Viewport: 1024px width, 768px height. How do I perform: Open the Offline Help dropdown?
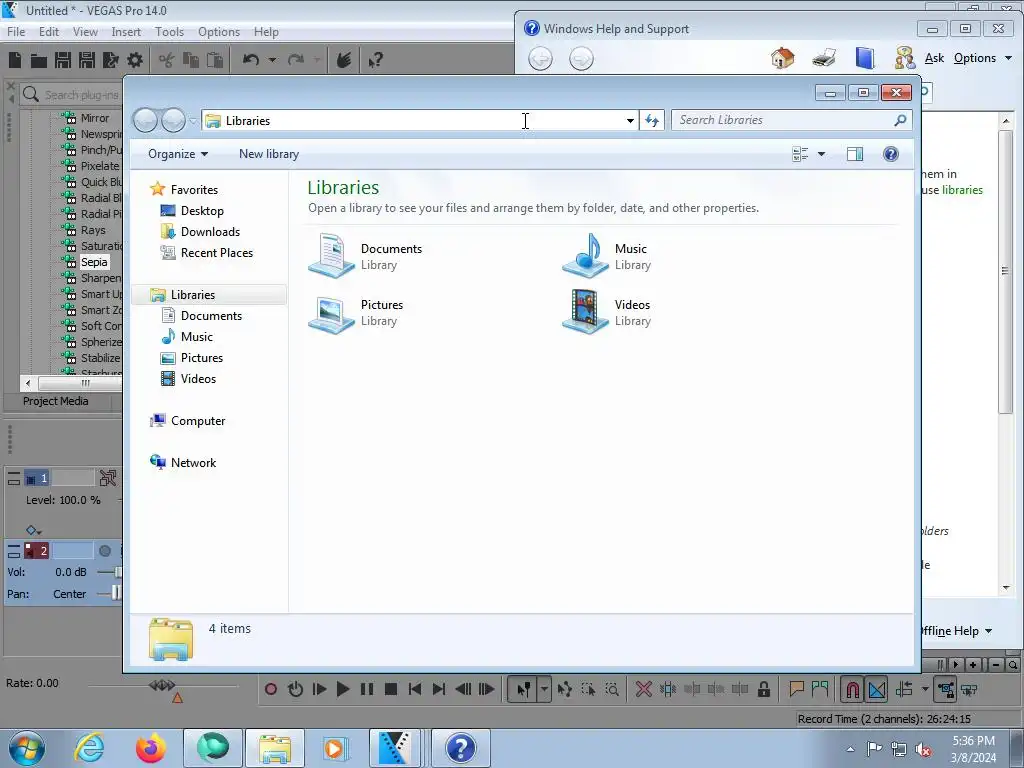956,631
